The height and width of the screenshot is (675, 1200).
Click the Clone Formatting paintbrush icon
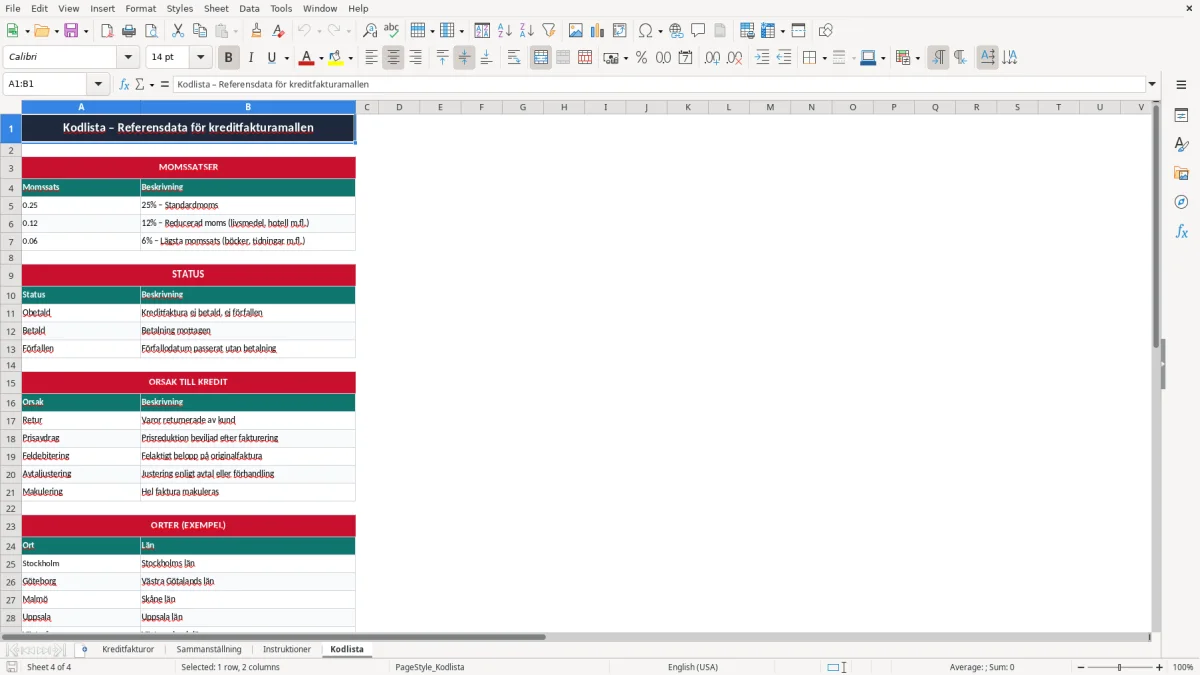pyautogui.click(x=256, y=31)
